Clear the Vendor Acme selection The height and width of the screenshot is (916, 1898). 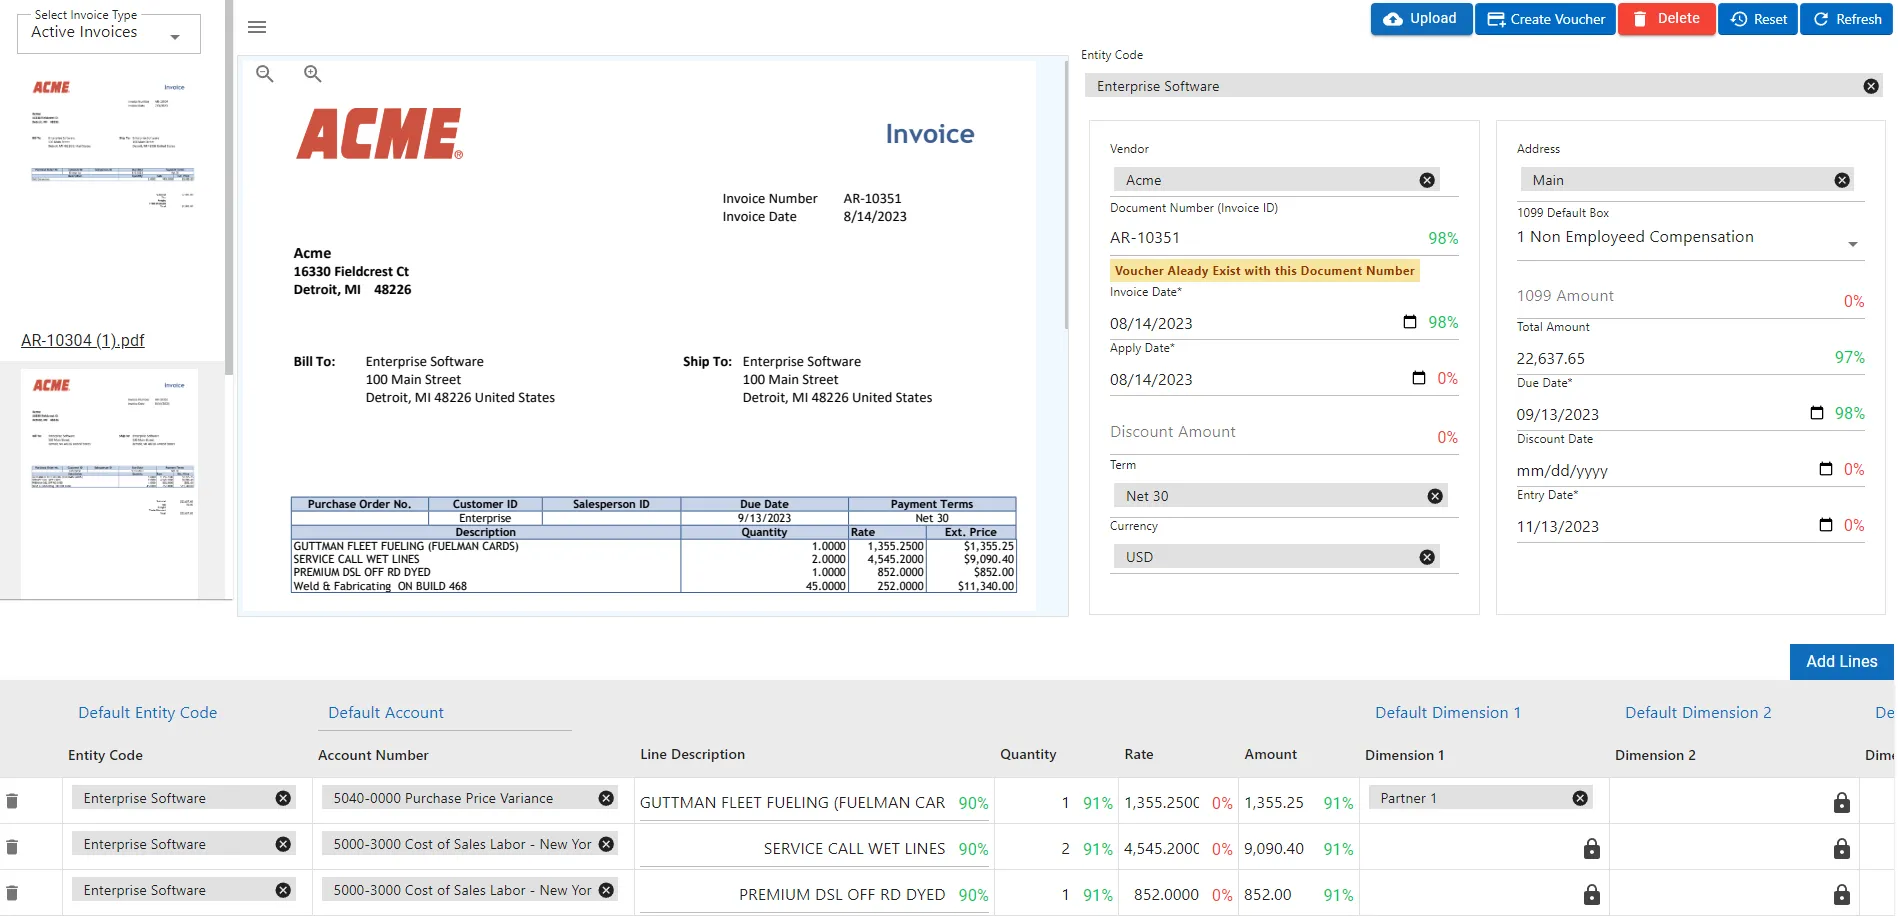pos(1427,180)
